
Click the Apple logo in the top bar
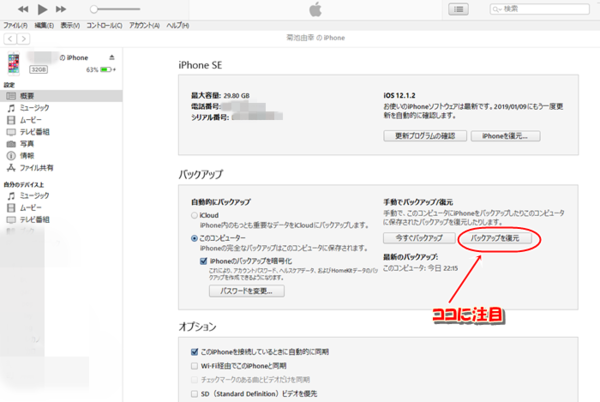315,9
